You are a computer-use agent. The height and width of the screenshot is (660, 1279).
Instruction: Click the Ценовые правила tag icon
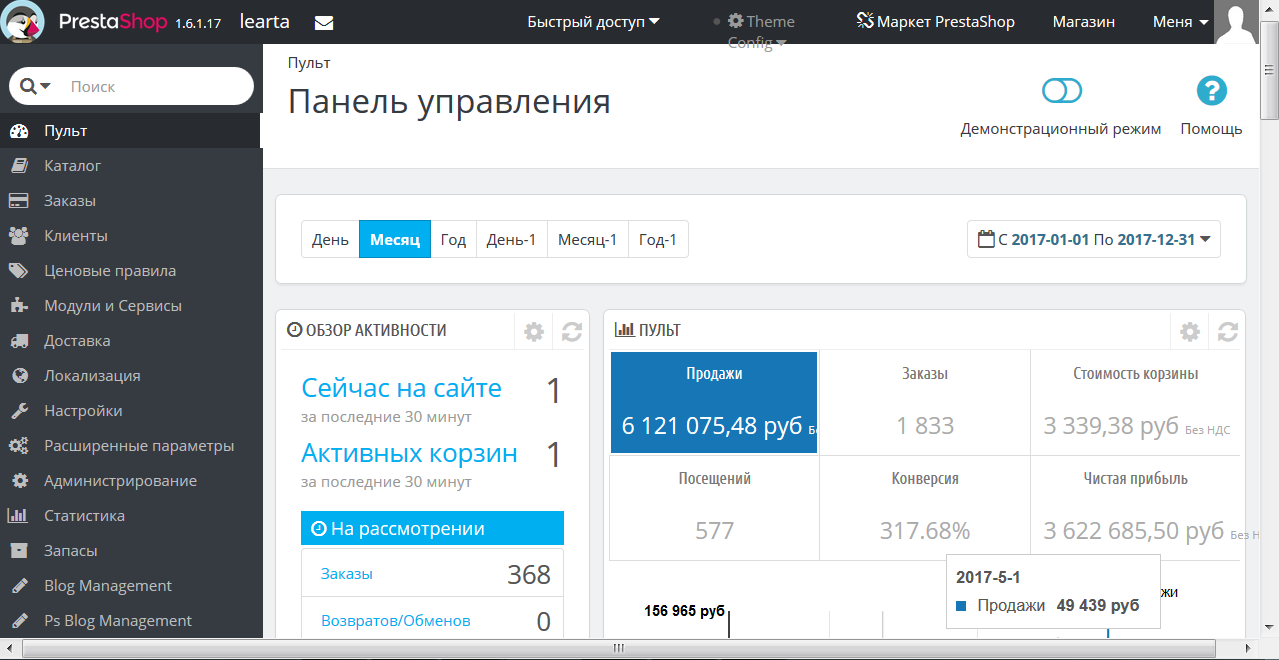(18, 271)
